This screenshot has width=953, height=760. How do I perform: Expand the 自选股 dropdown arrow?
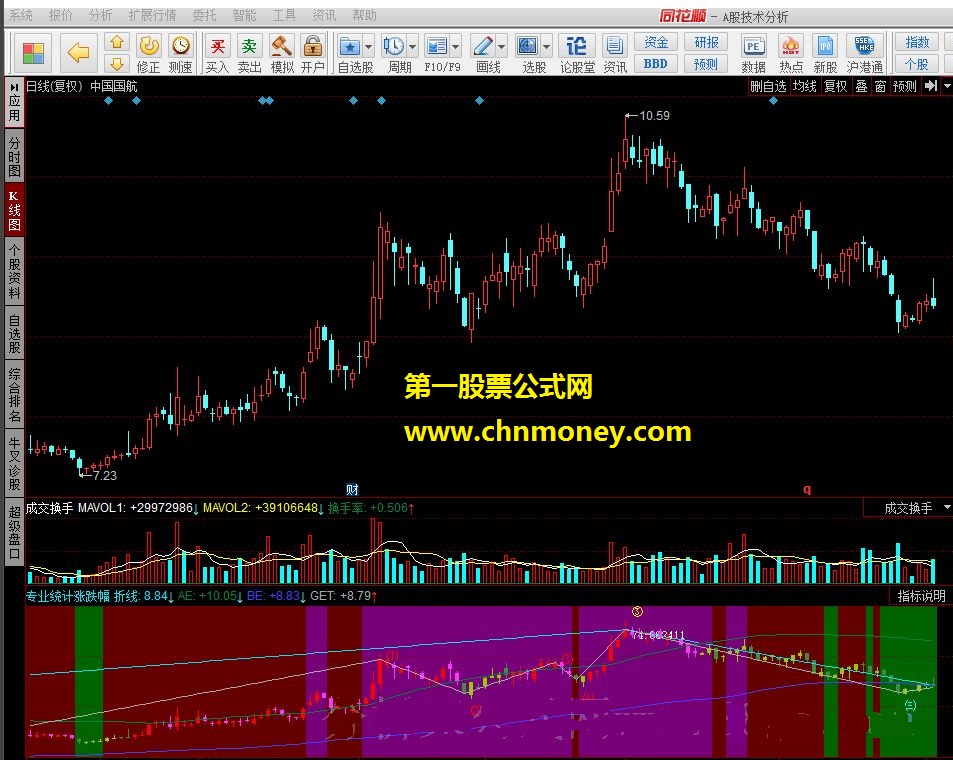[x=368, y=47]
